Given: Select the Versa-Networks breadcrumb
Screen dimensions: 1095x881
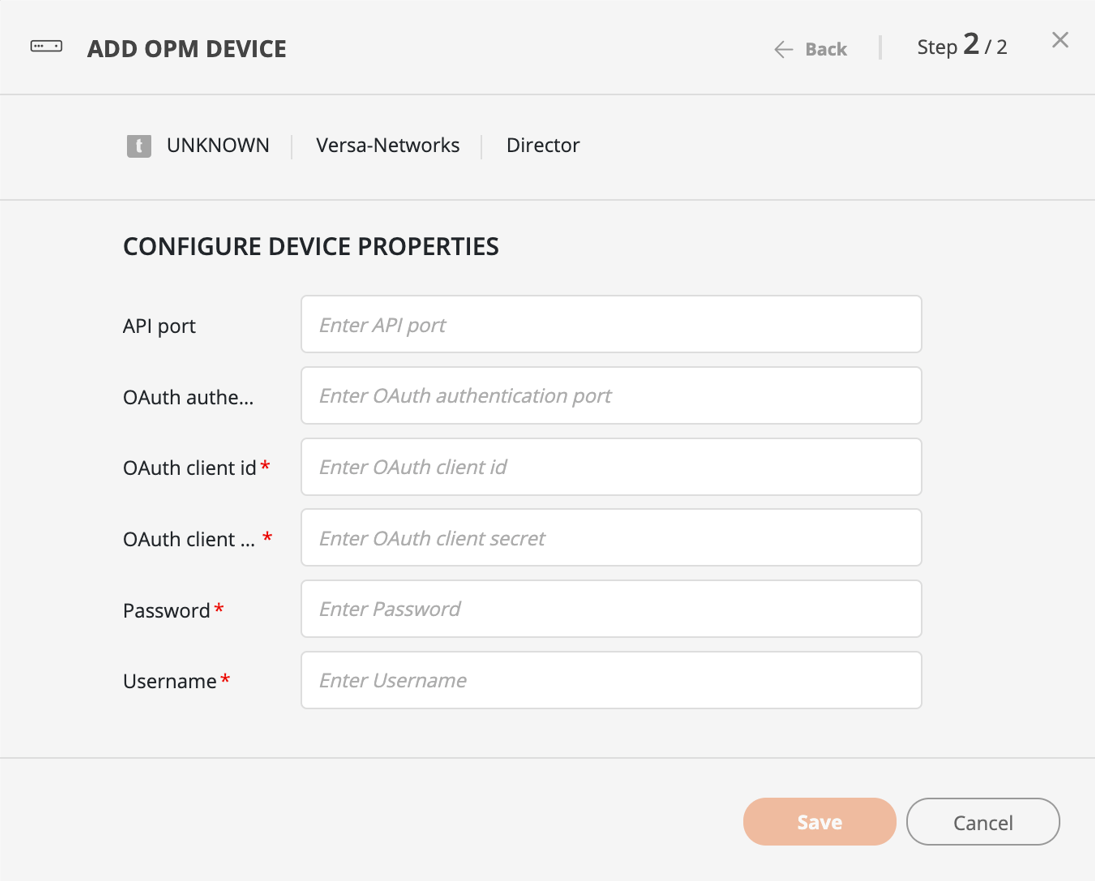Looking at the screenshot, I should (387, 145).
